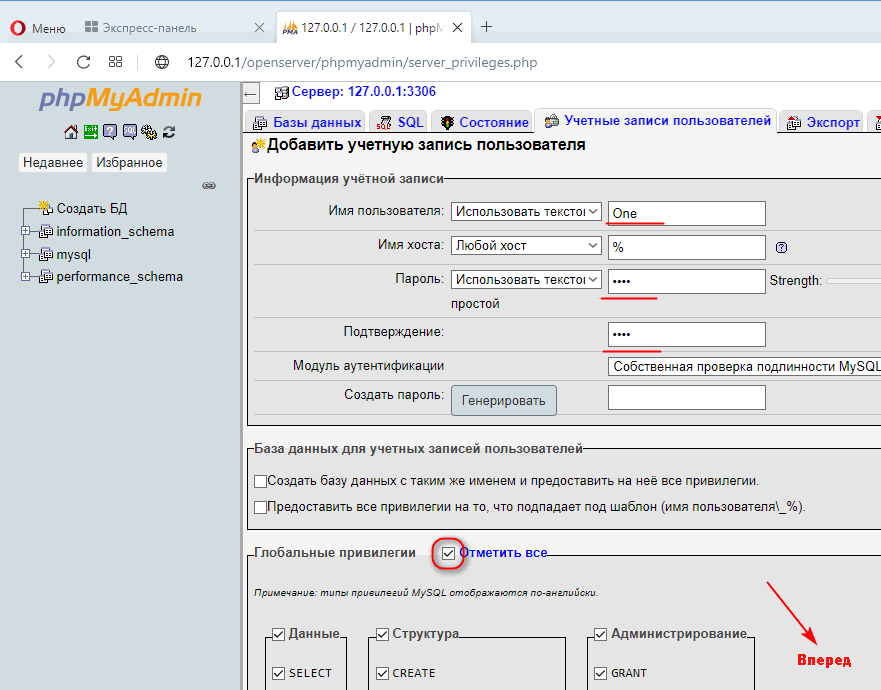Reload the navigation panel icon

(169, 132)
